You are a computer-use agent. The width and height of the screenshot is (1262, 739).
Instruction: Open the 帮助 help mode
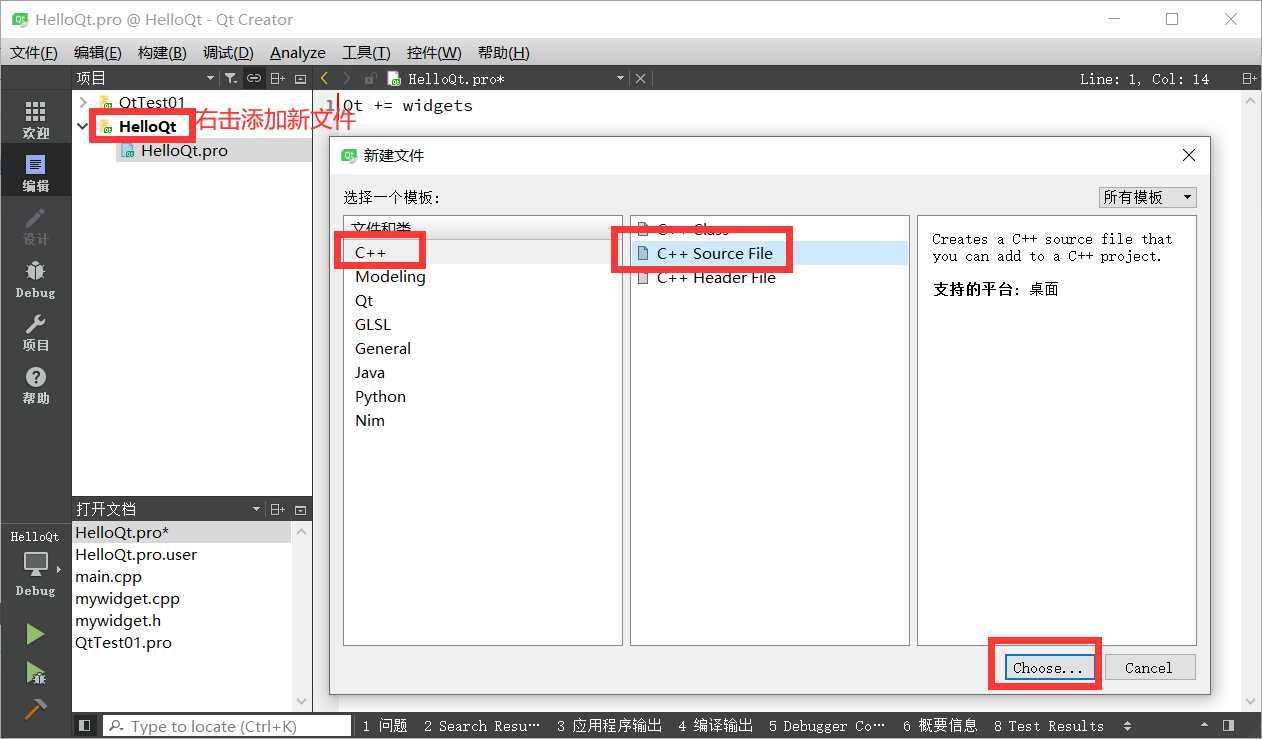click(x=35, y=385)
